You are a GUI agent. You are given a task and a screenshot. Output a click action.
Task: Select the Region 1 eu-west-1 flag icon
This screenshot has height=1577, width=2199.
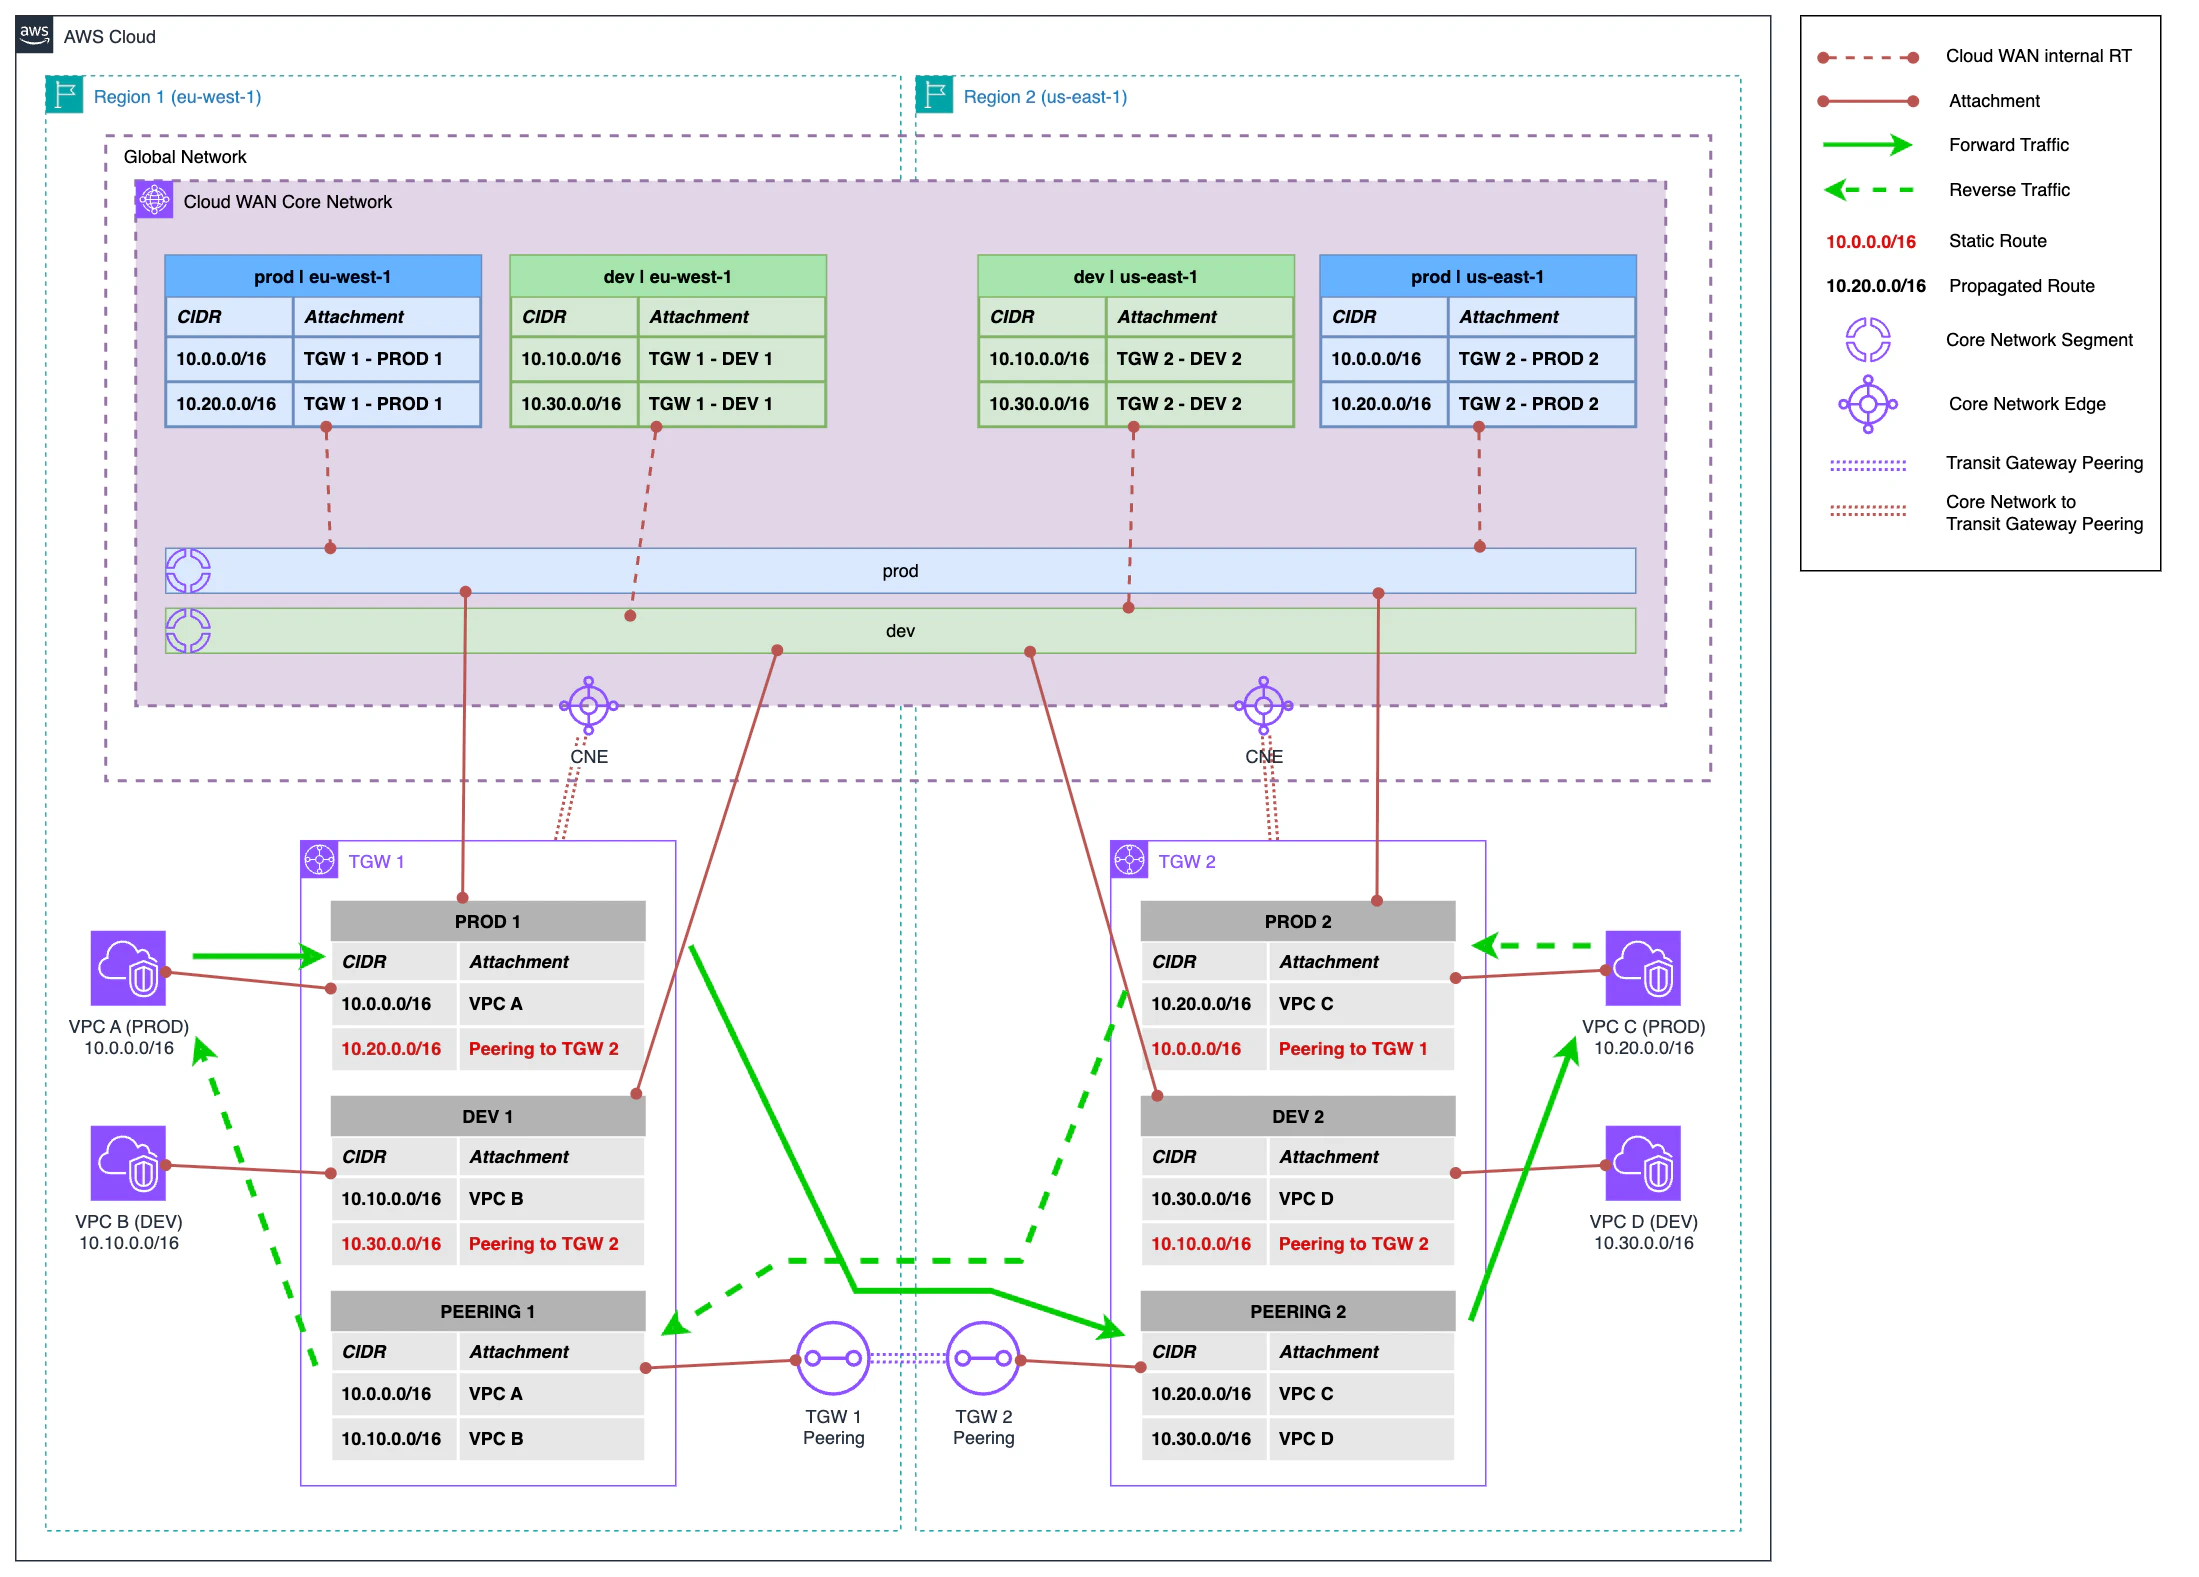[x=63, y=95]
